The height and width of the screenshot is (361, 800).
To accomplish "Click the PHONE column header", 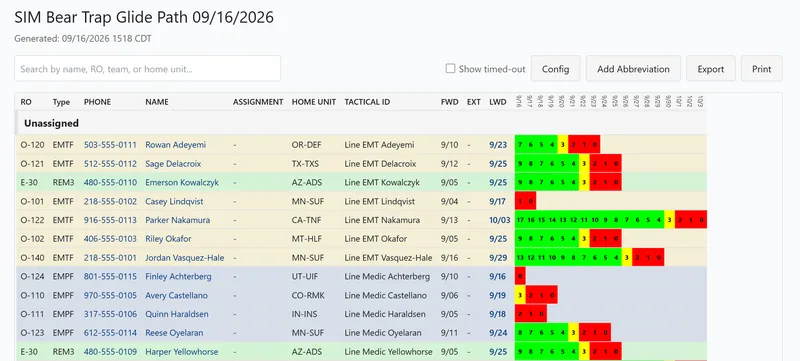I will coord(97,102).
